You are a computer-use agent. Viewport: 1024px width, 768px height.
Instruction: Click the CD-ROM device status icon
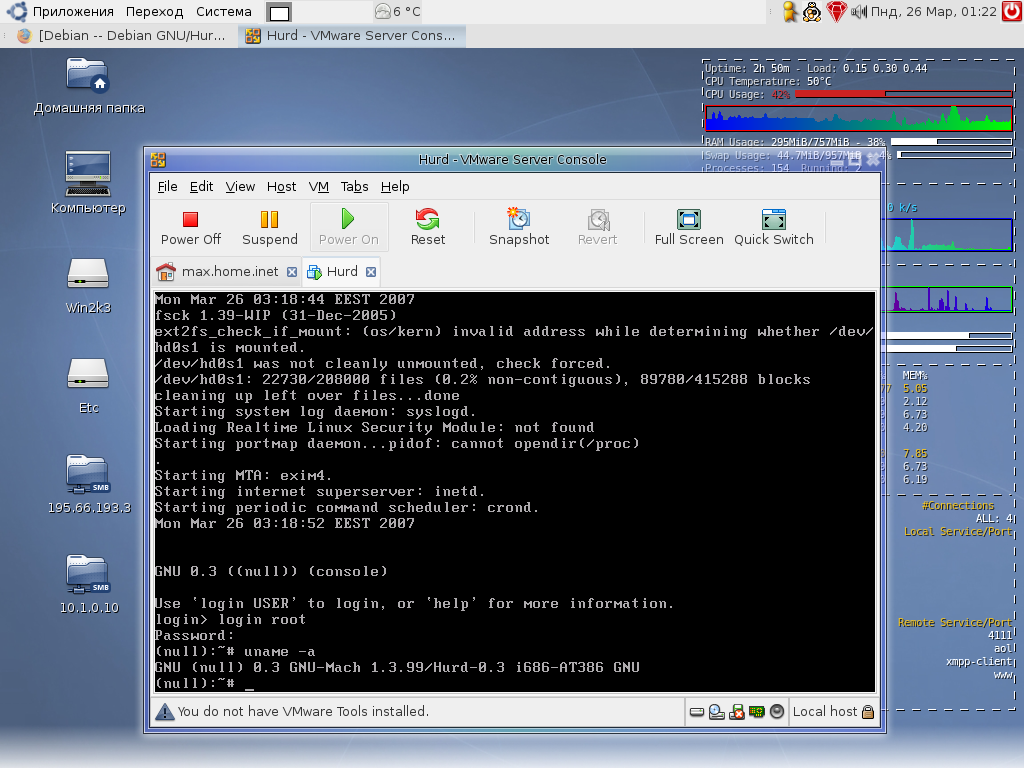click(716, 712)
